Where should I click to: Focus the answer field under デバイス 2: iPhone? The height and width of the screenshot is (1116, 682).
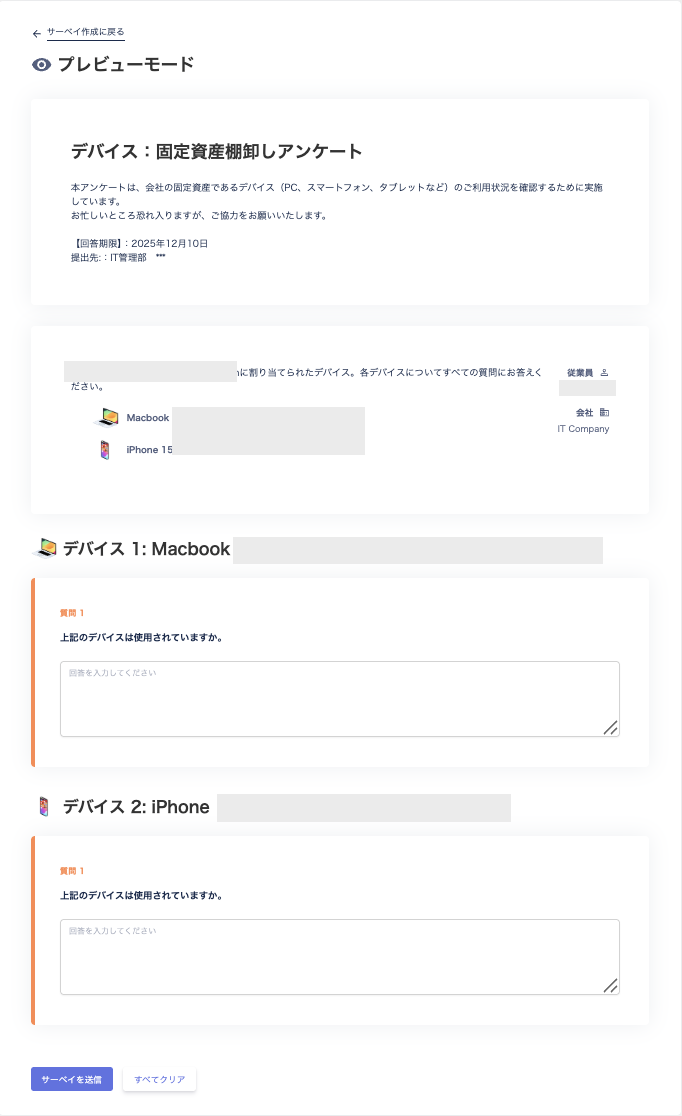click(x=339, y=957)
